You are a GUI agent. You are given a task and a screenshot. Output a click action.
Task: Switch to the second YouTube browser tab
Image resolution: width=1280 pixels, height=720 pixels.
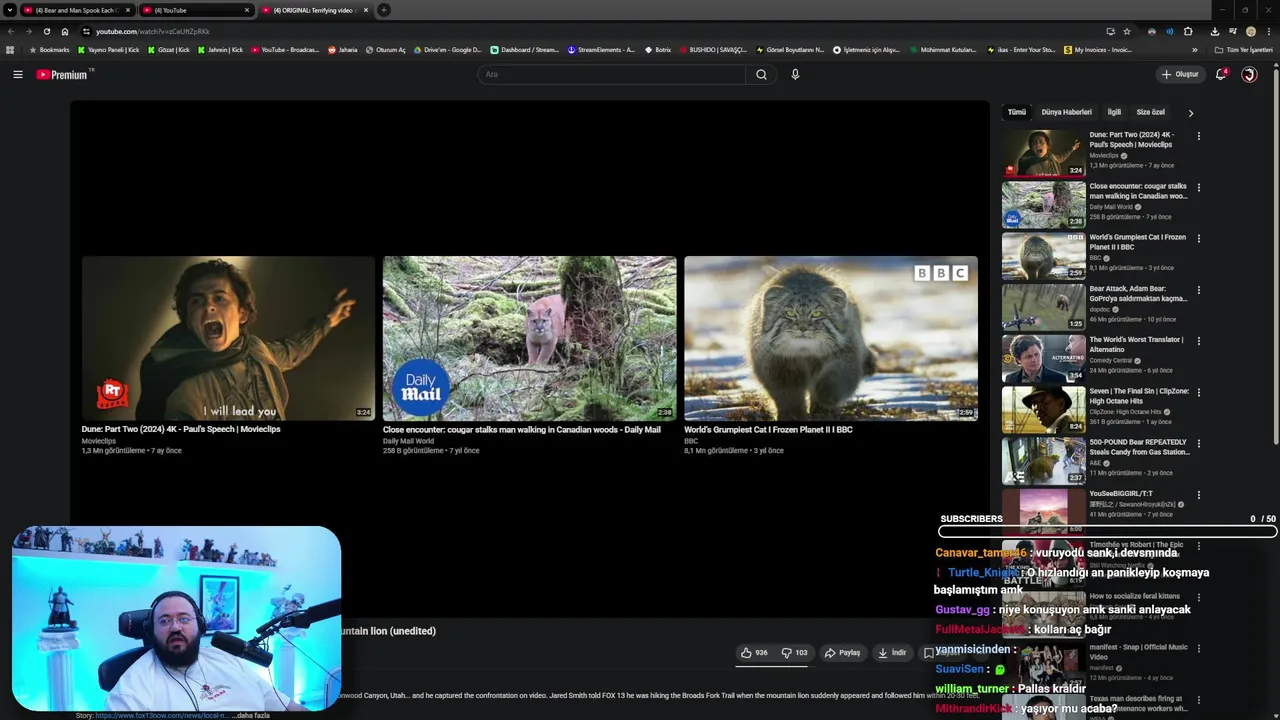[195, 10]
